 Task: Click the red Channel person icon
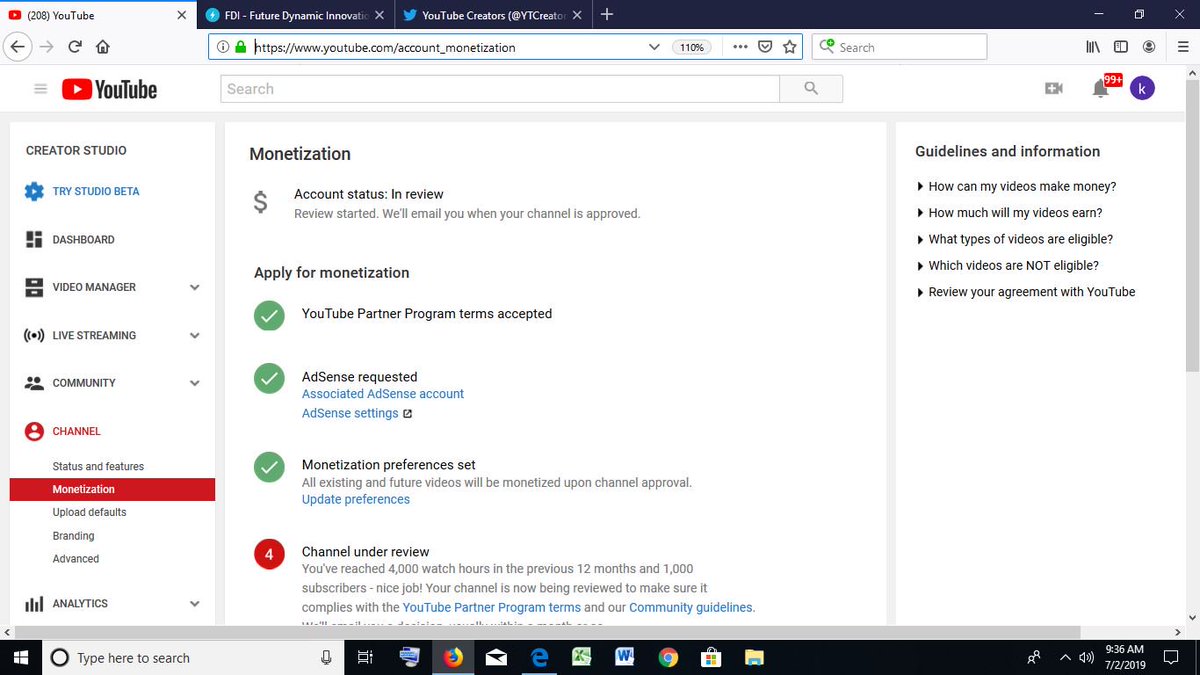click(x=34, y=431)
